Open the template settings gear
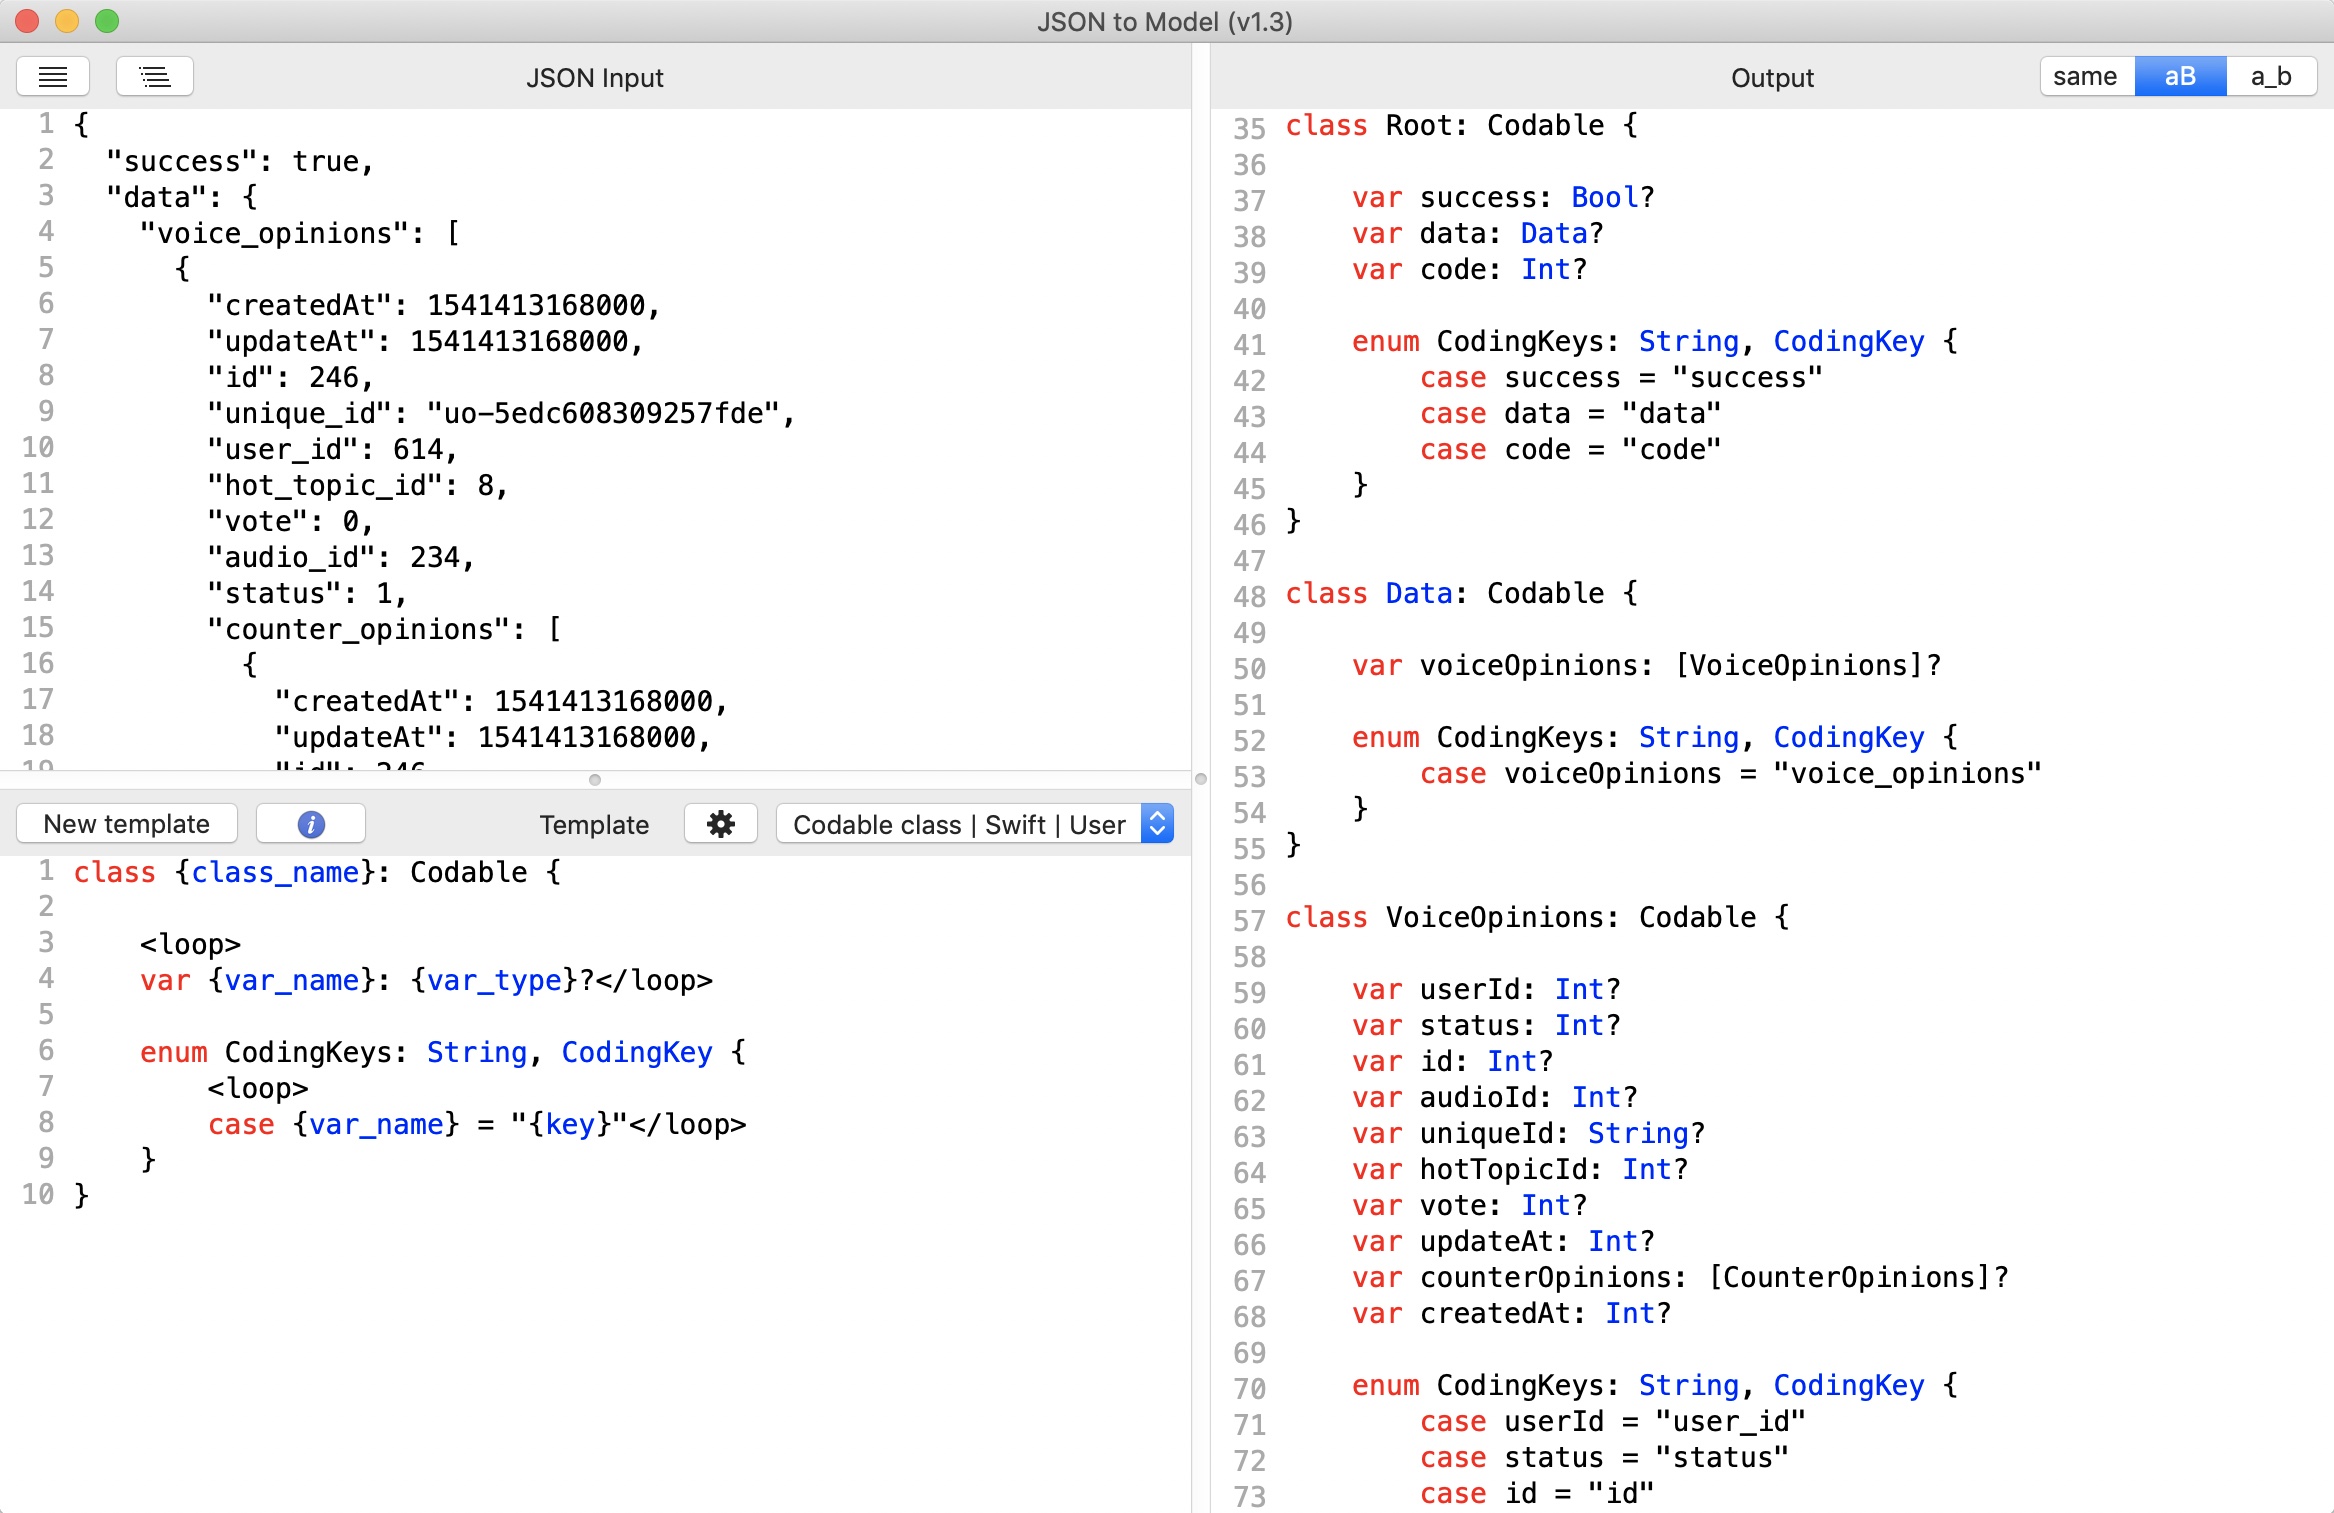The width and height of the screenshot is (2334, 1513). tap(720, 824)
